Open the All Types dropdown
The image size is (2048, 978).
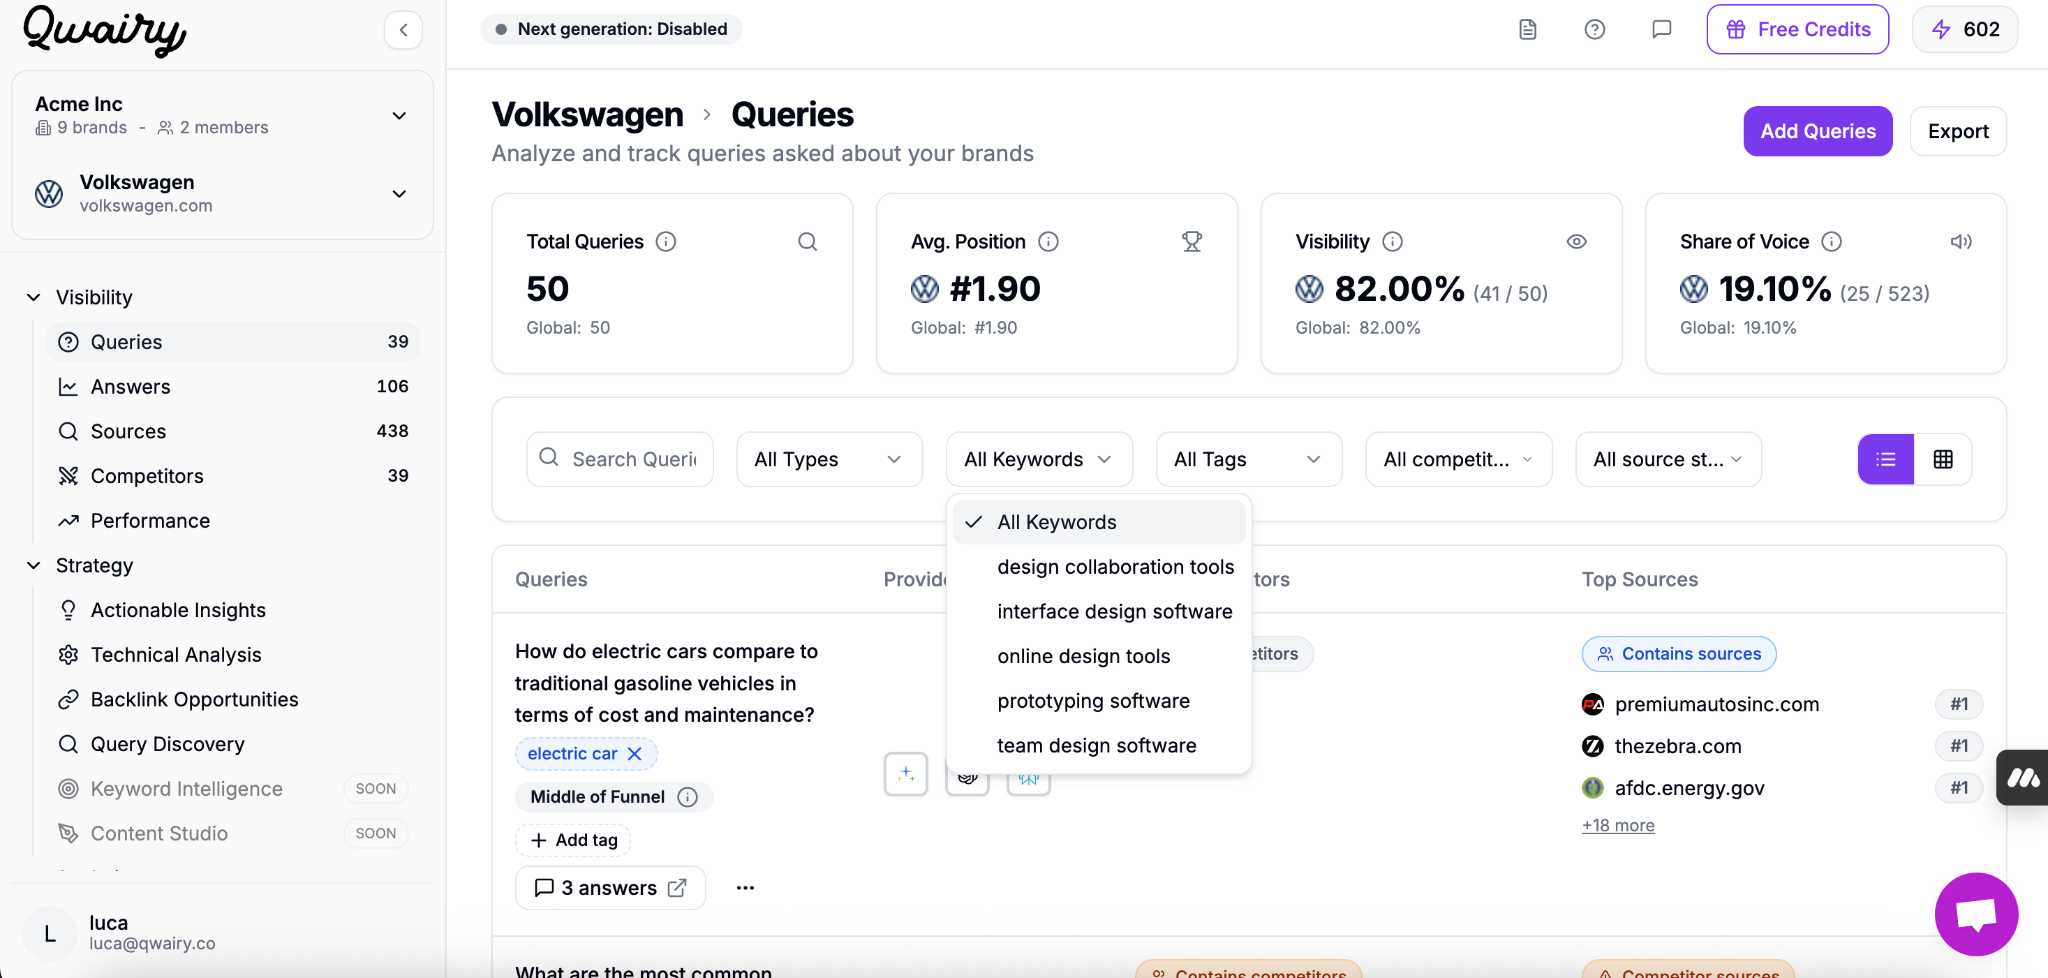829,459
